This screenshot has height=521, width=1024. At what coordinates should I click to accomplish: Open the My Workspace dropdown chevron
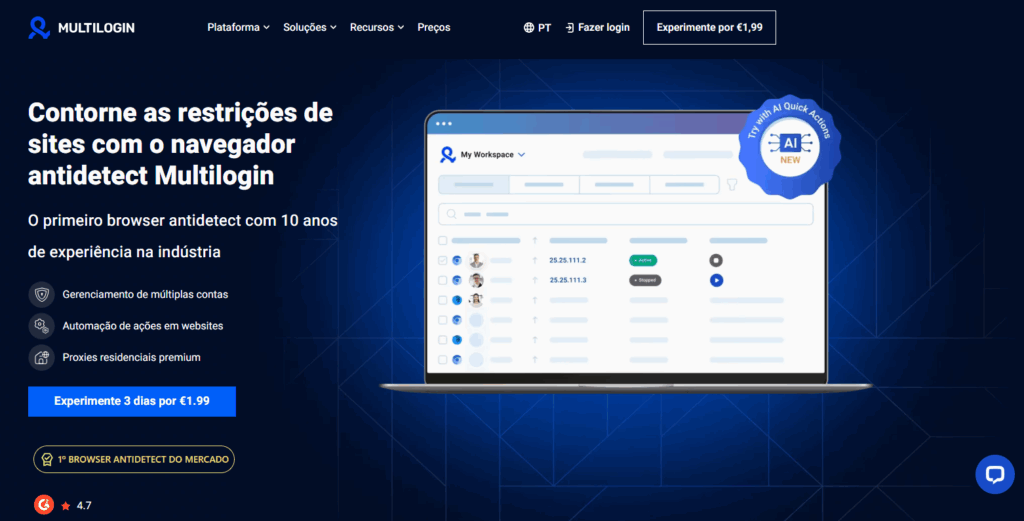(522, 155)
